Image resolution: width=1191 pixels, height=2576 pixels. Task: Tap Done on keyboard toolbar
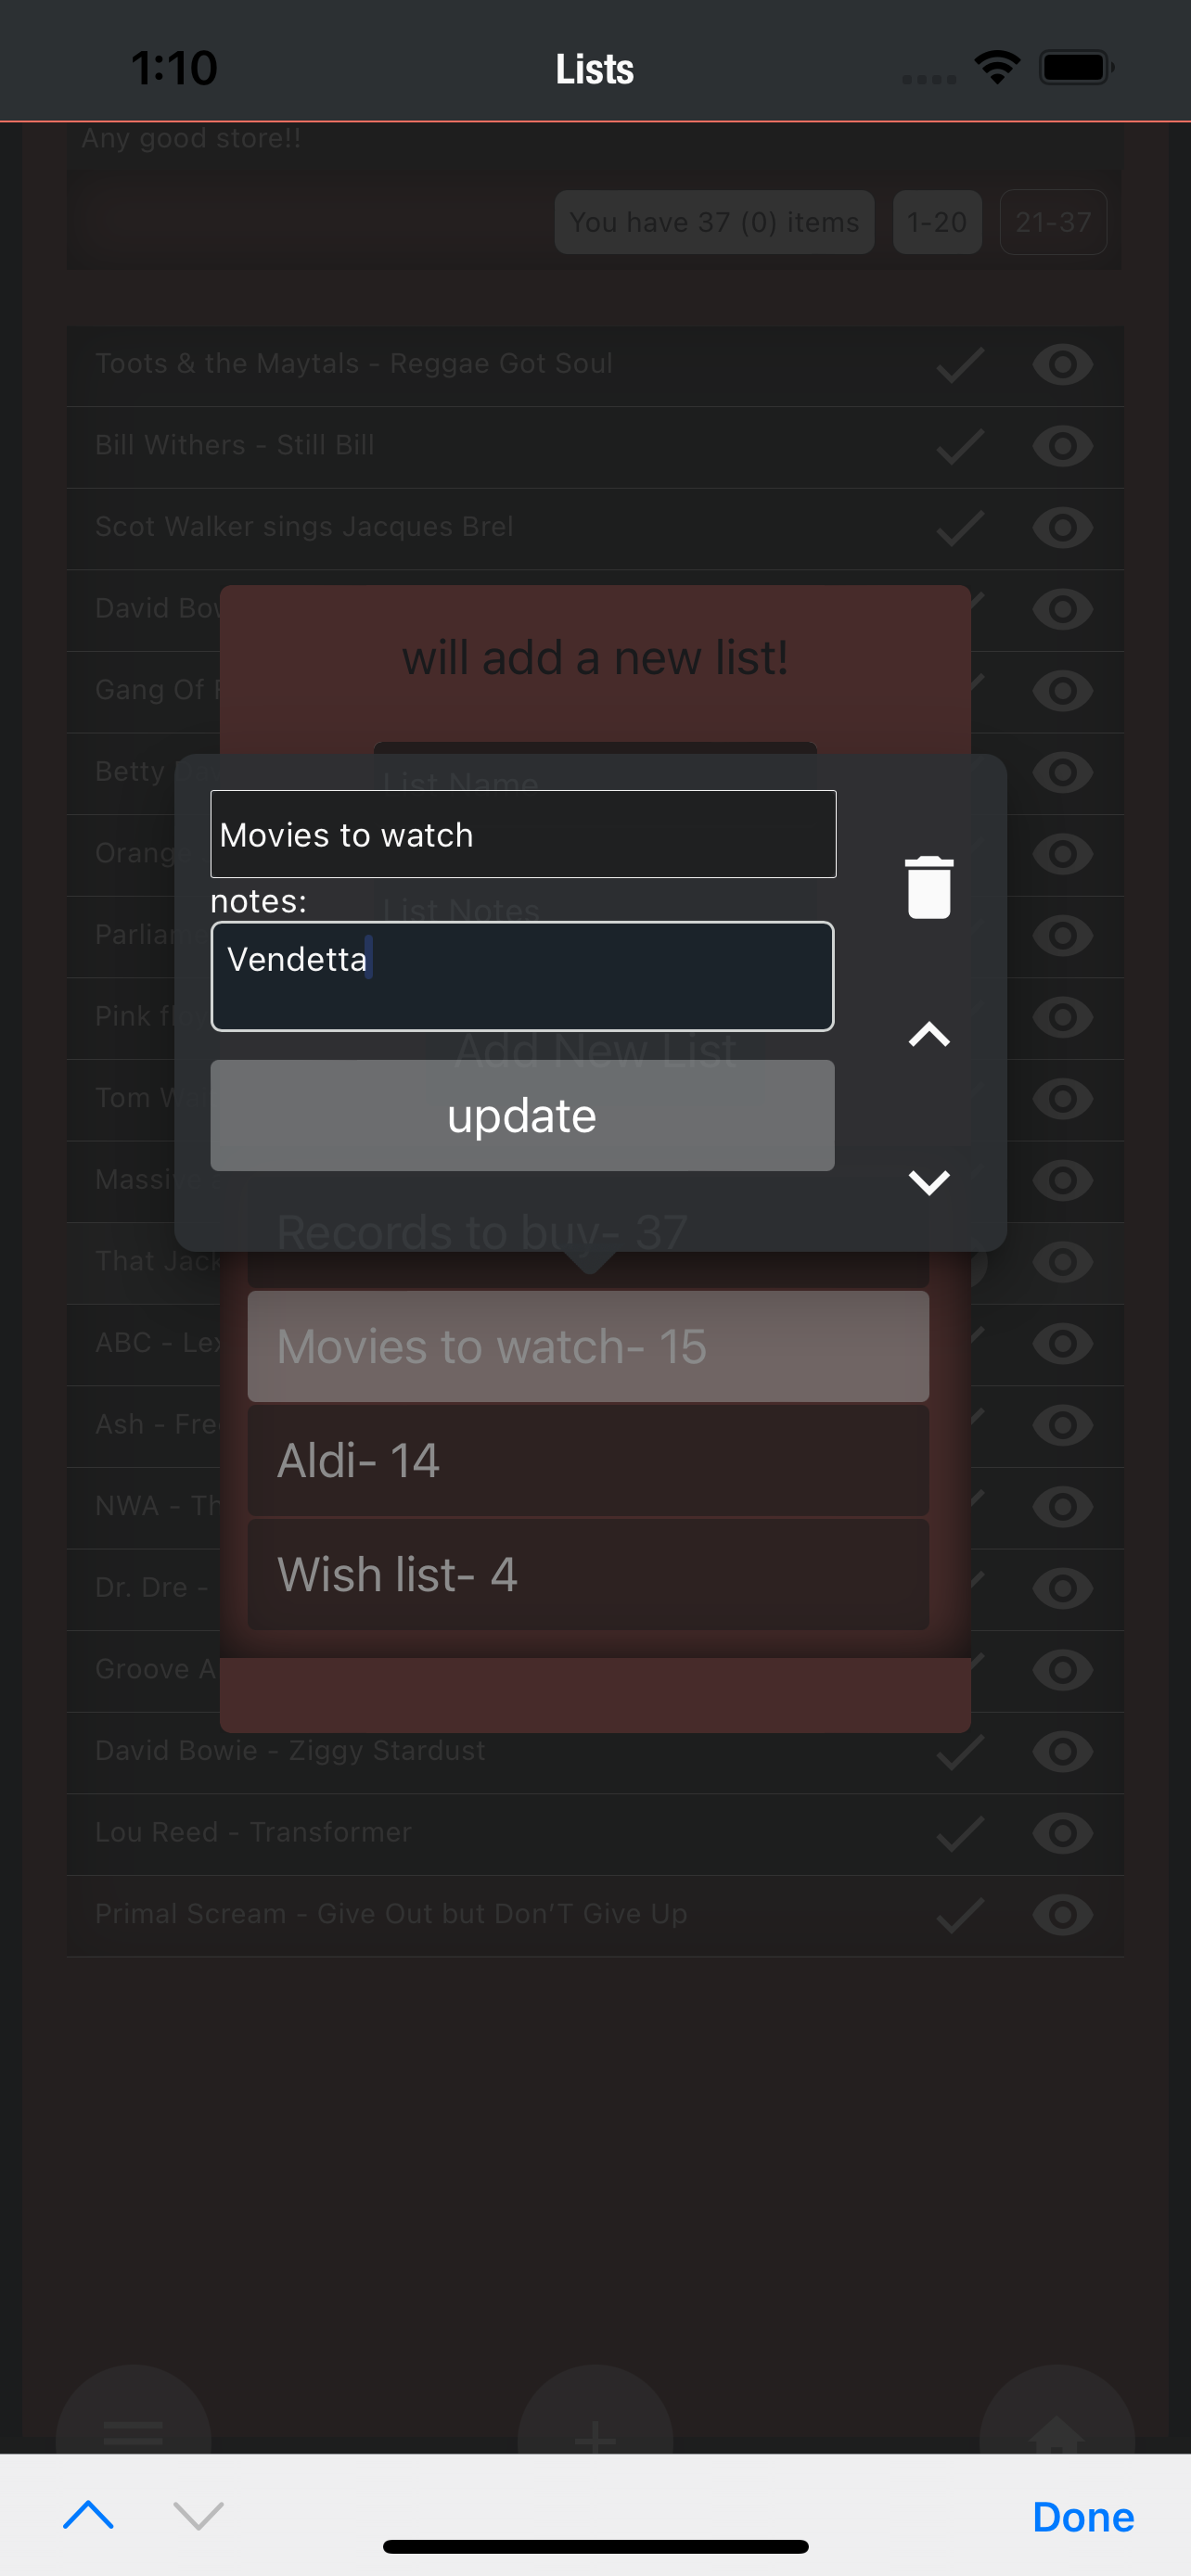(1083, 2516)
